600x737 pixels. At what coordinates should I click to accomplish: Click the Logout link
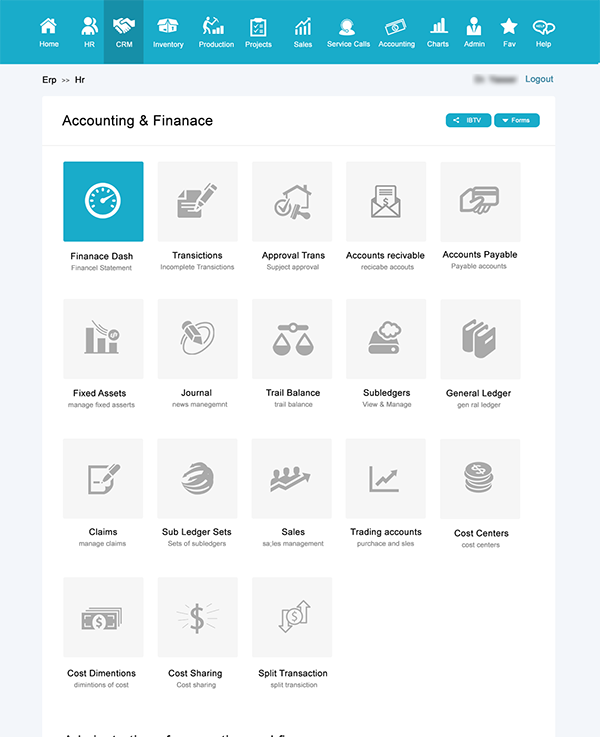coord(539,79)
